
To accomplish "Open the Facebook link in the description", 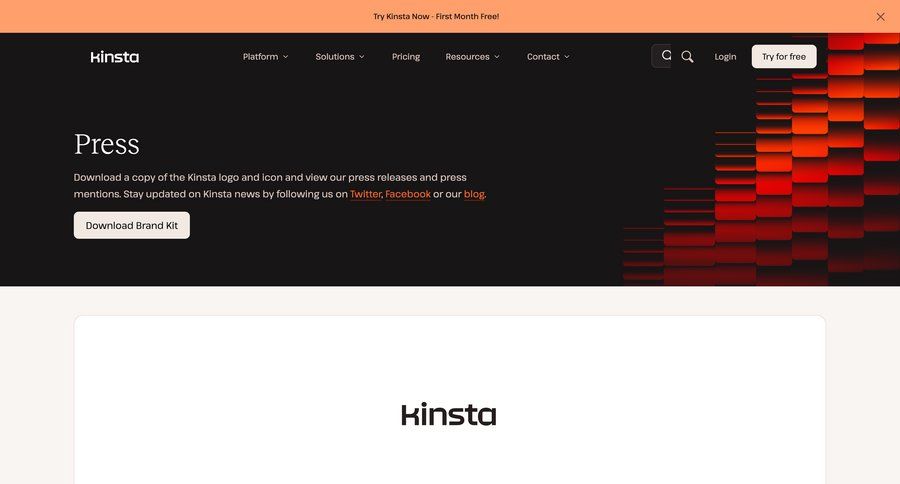I will 408,194.
